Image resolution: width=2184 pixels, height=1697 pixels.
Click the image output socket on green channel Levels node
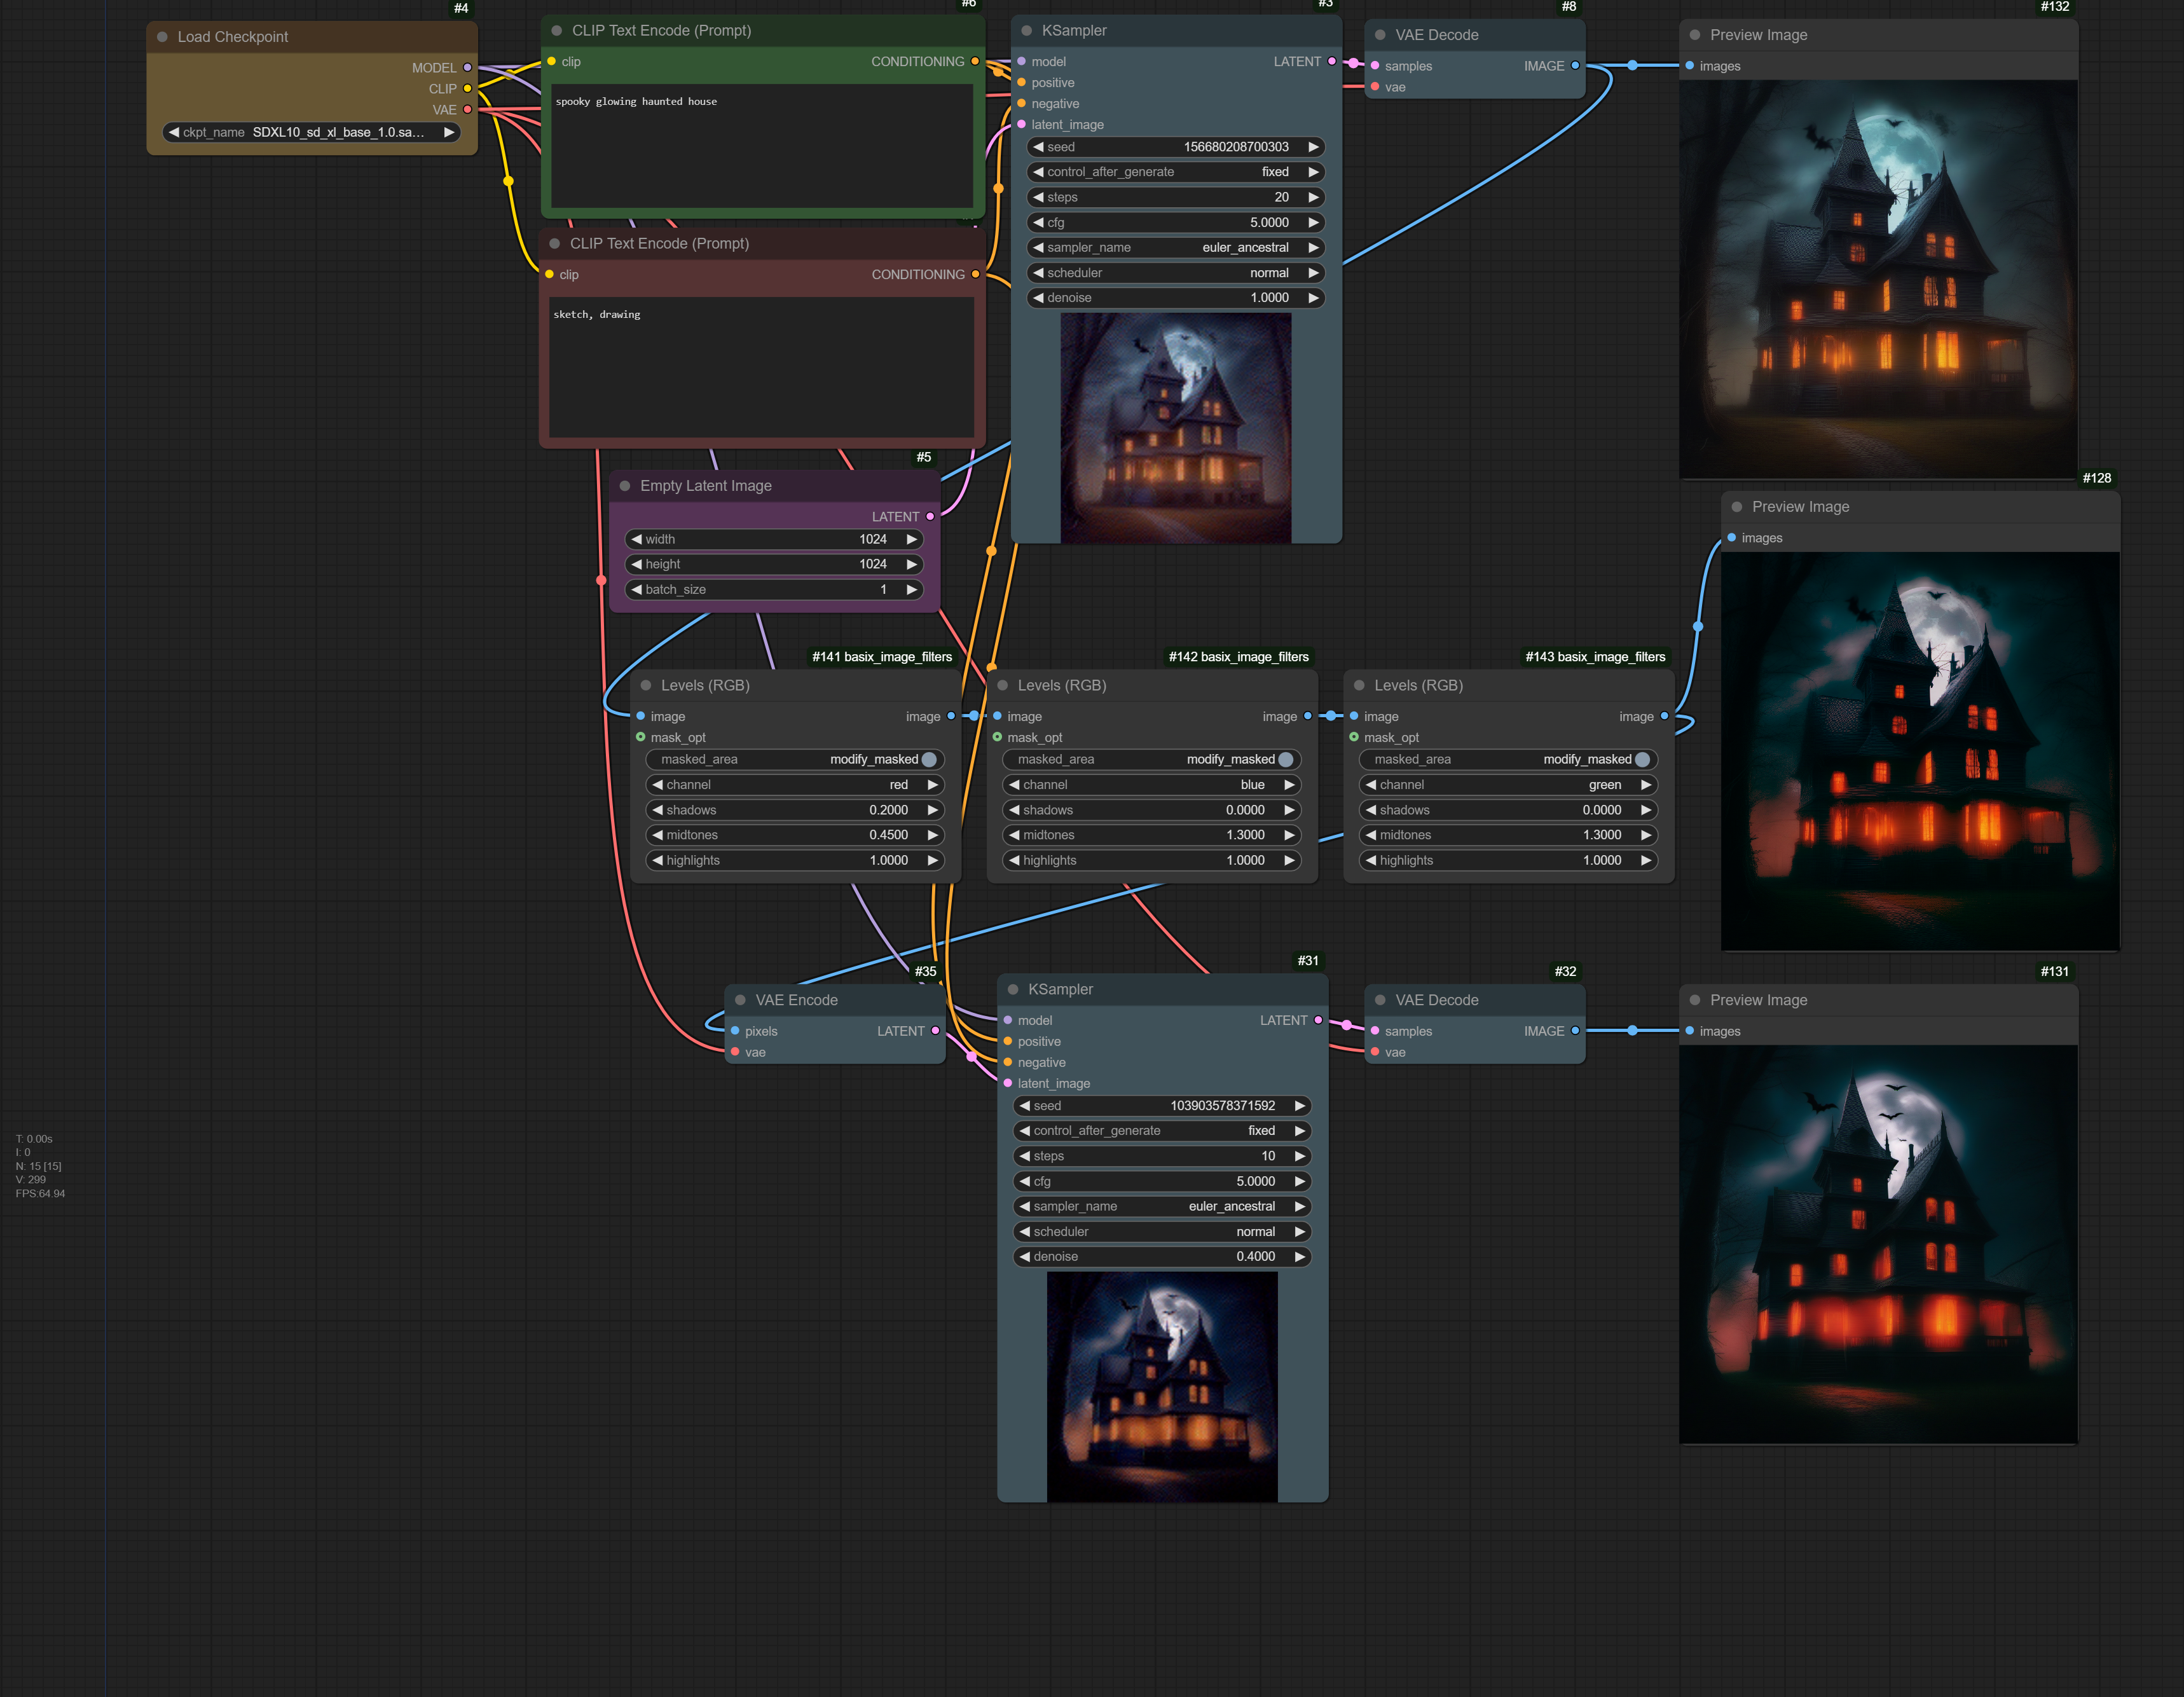pos(1664,716)
